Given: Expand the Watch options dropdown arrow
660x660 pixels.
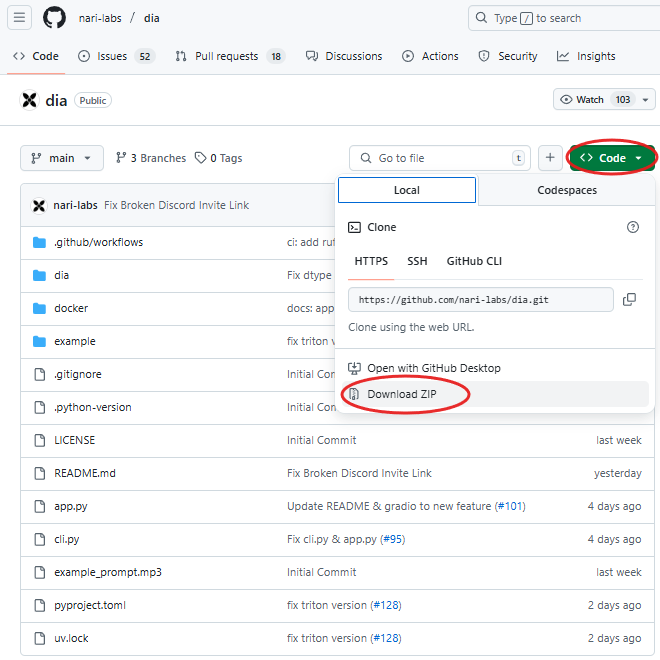Looking at the screenshot, I should (x=645, y=100).
